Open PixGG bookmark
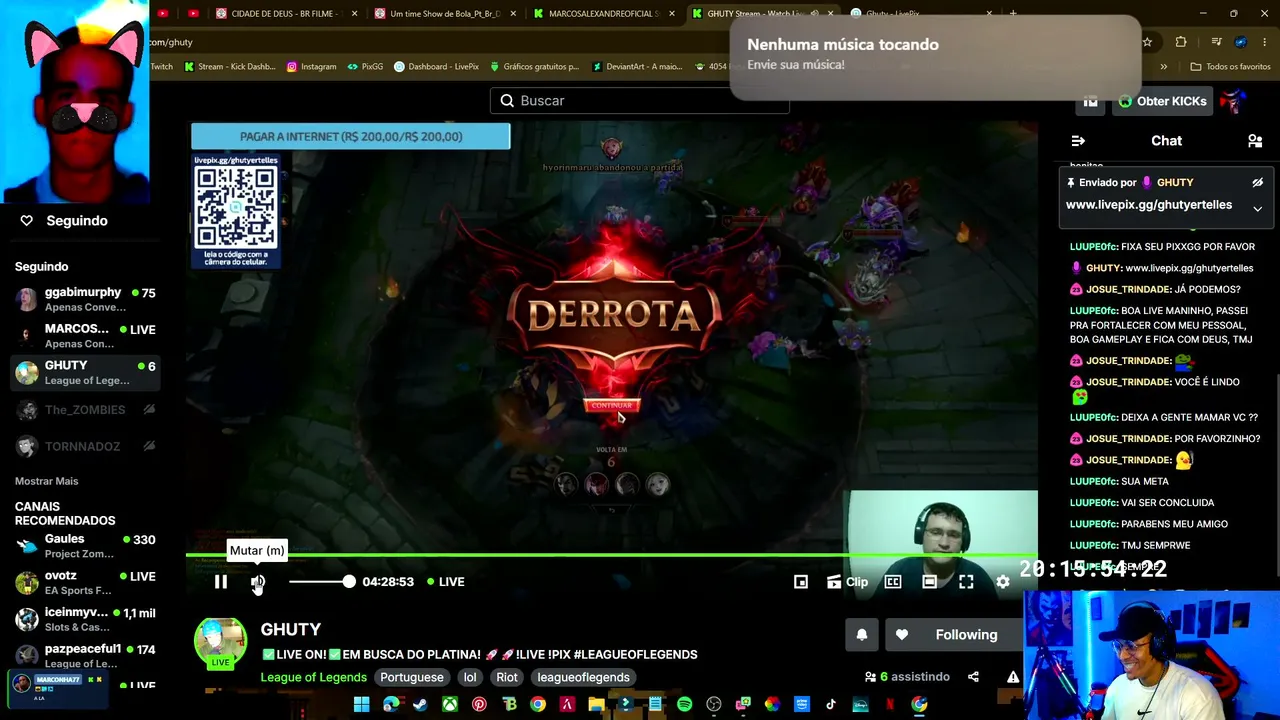The image size is (1280, 720). [x=365, y=67]
